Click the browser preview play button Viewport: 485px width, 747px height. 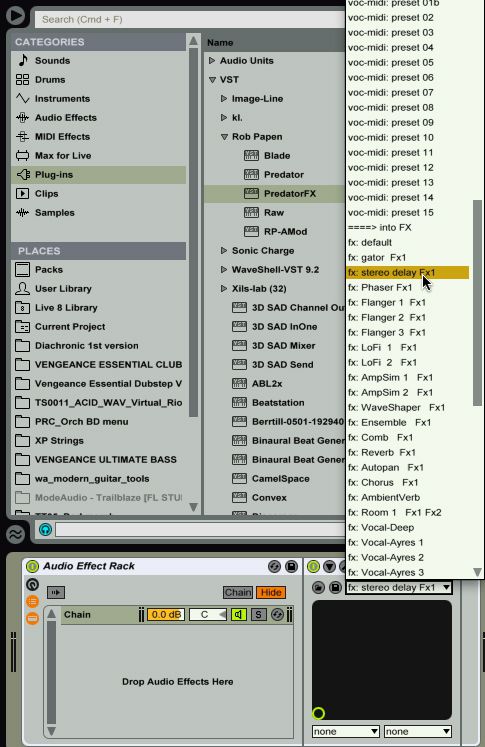[x=15, y=15]
